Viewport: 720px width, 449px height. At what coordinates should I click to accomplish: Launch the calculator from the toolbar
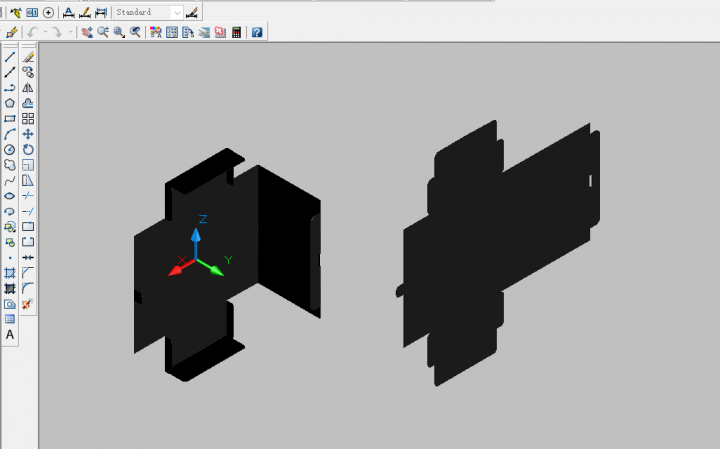tap(237, 32)
